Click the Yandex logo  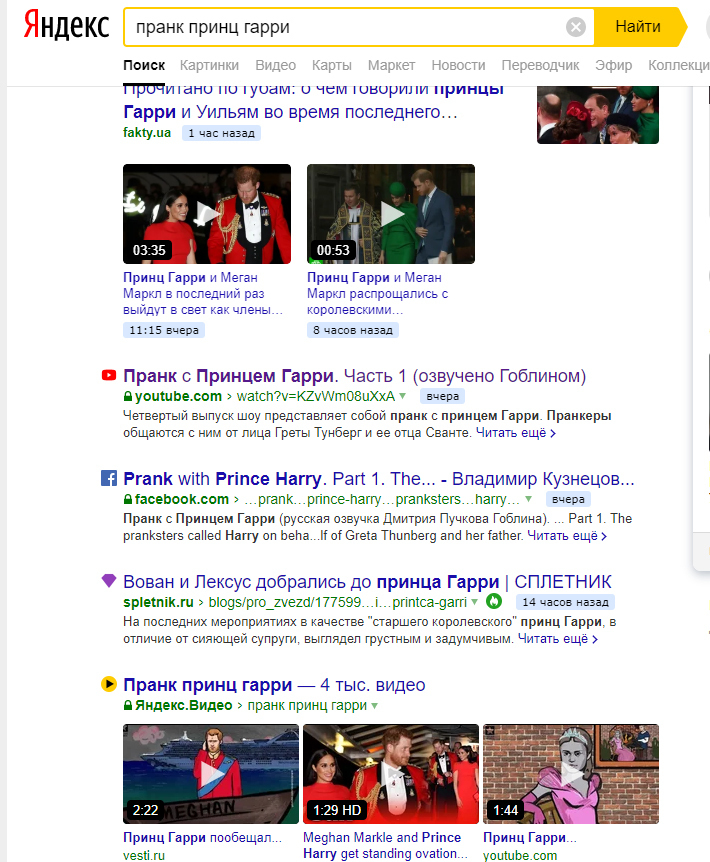tap(66, 27)
